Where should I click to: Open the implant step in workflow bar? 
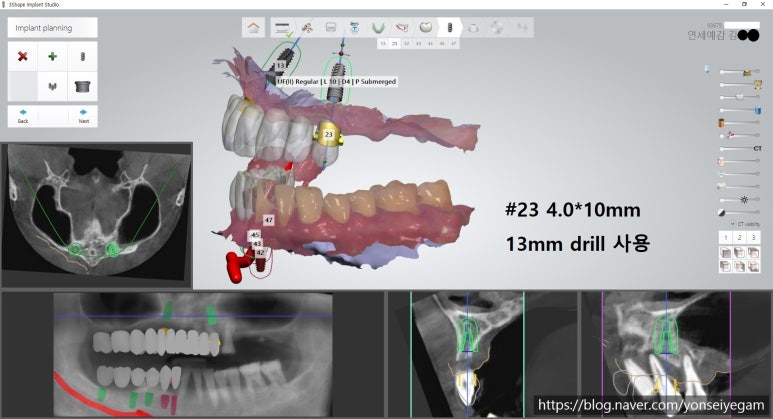pos(450,27)
